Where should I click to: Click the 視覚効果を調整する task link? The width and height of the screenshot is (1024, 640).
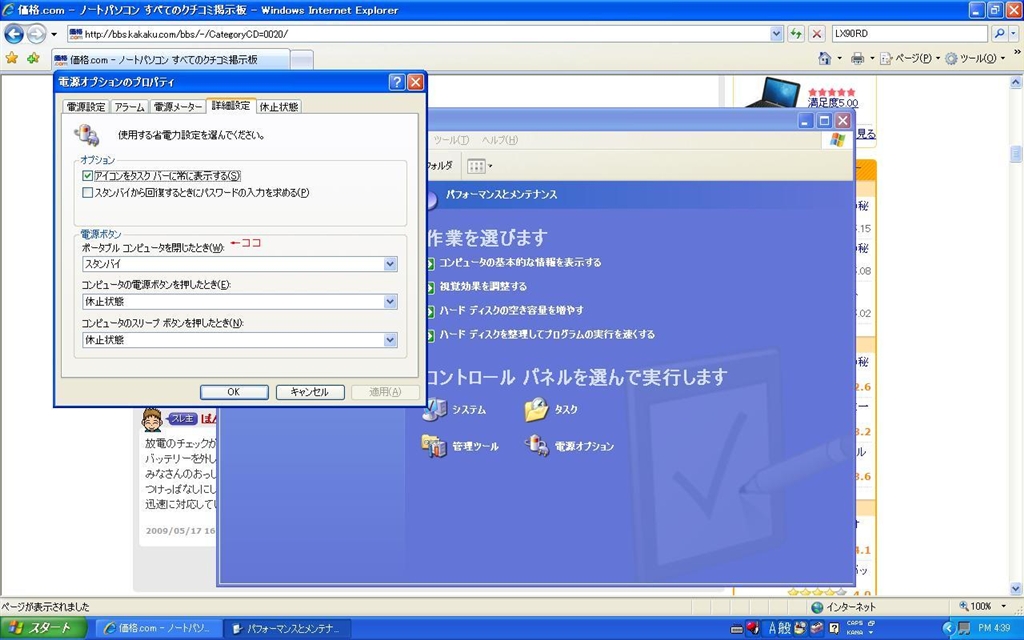click(483, 286)
